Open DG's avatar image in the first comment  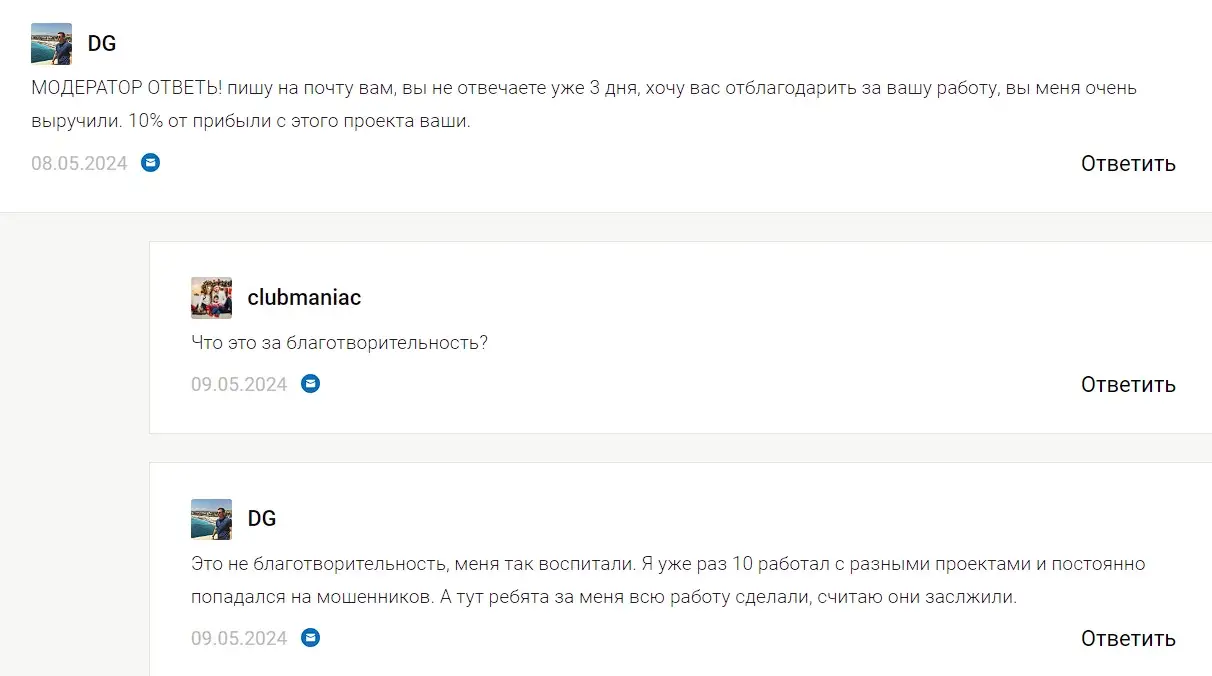[50, 43]
